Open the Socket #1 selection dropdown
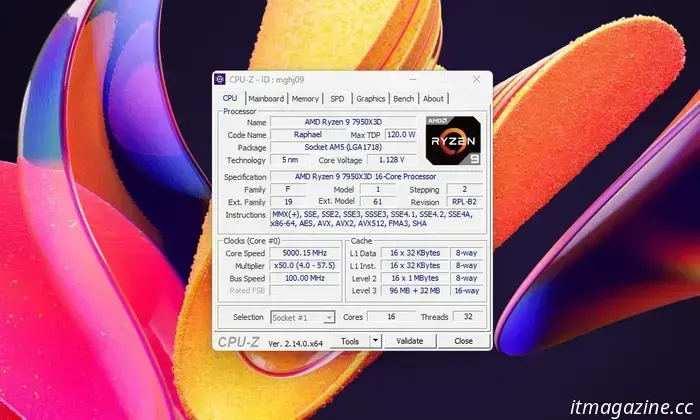The image size is (700, 420). pyautogui.click(x=303, y=317)
